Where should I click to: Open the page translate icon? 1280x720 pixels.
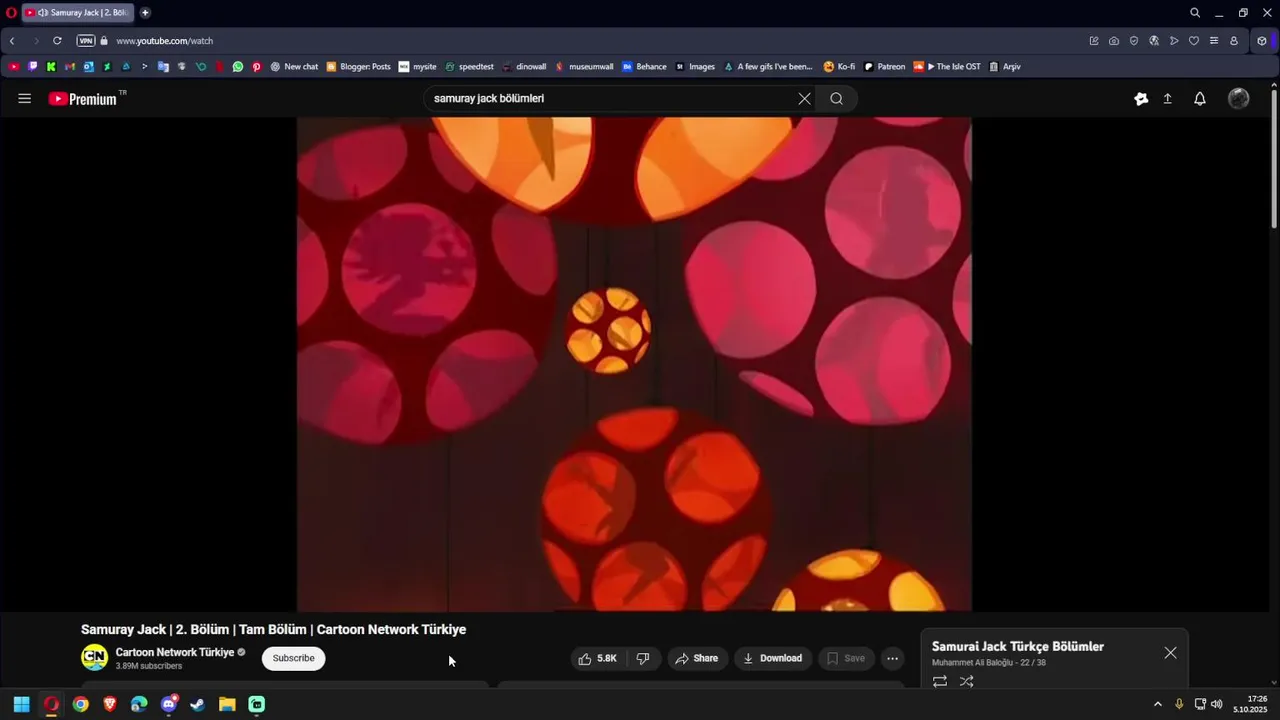pyautogui.click(x=1154, y=41)
